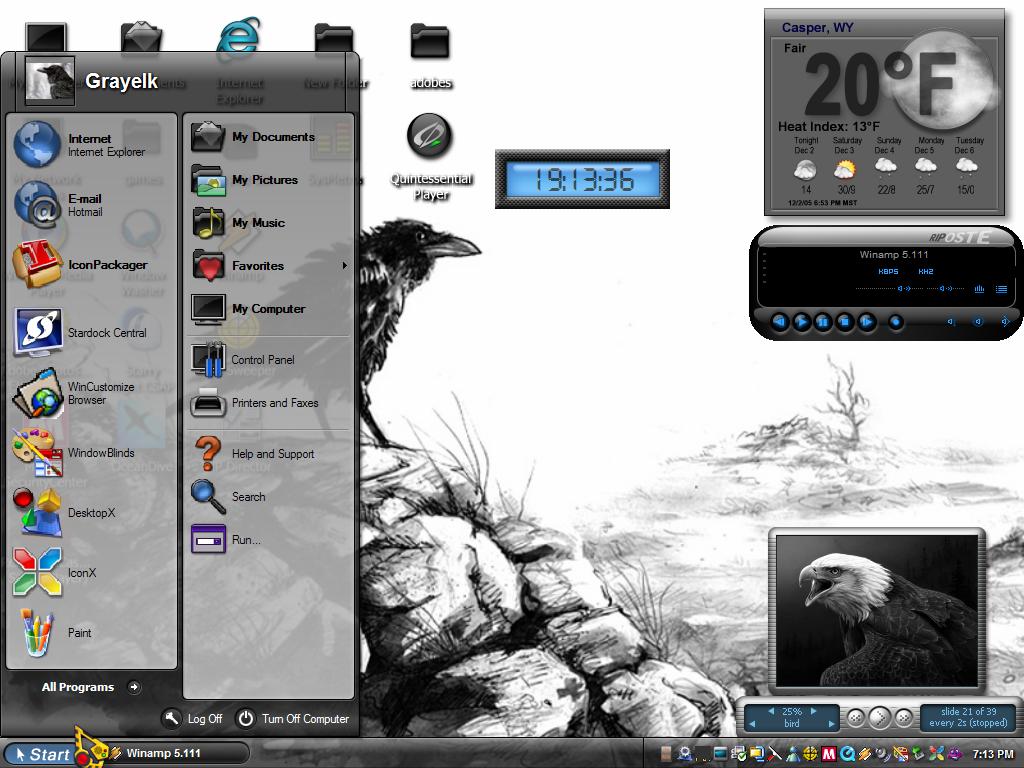Open My Pictures

coord(268,180)
